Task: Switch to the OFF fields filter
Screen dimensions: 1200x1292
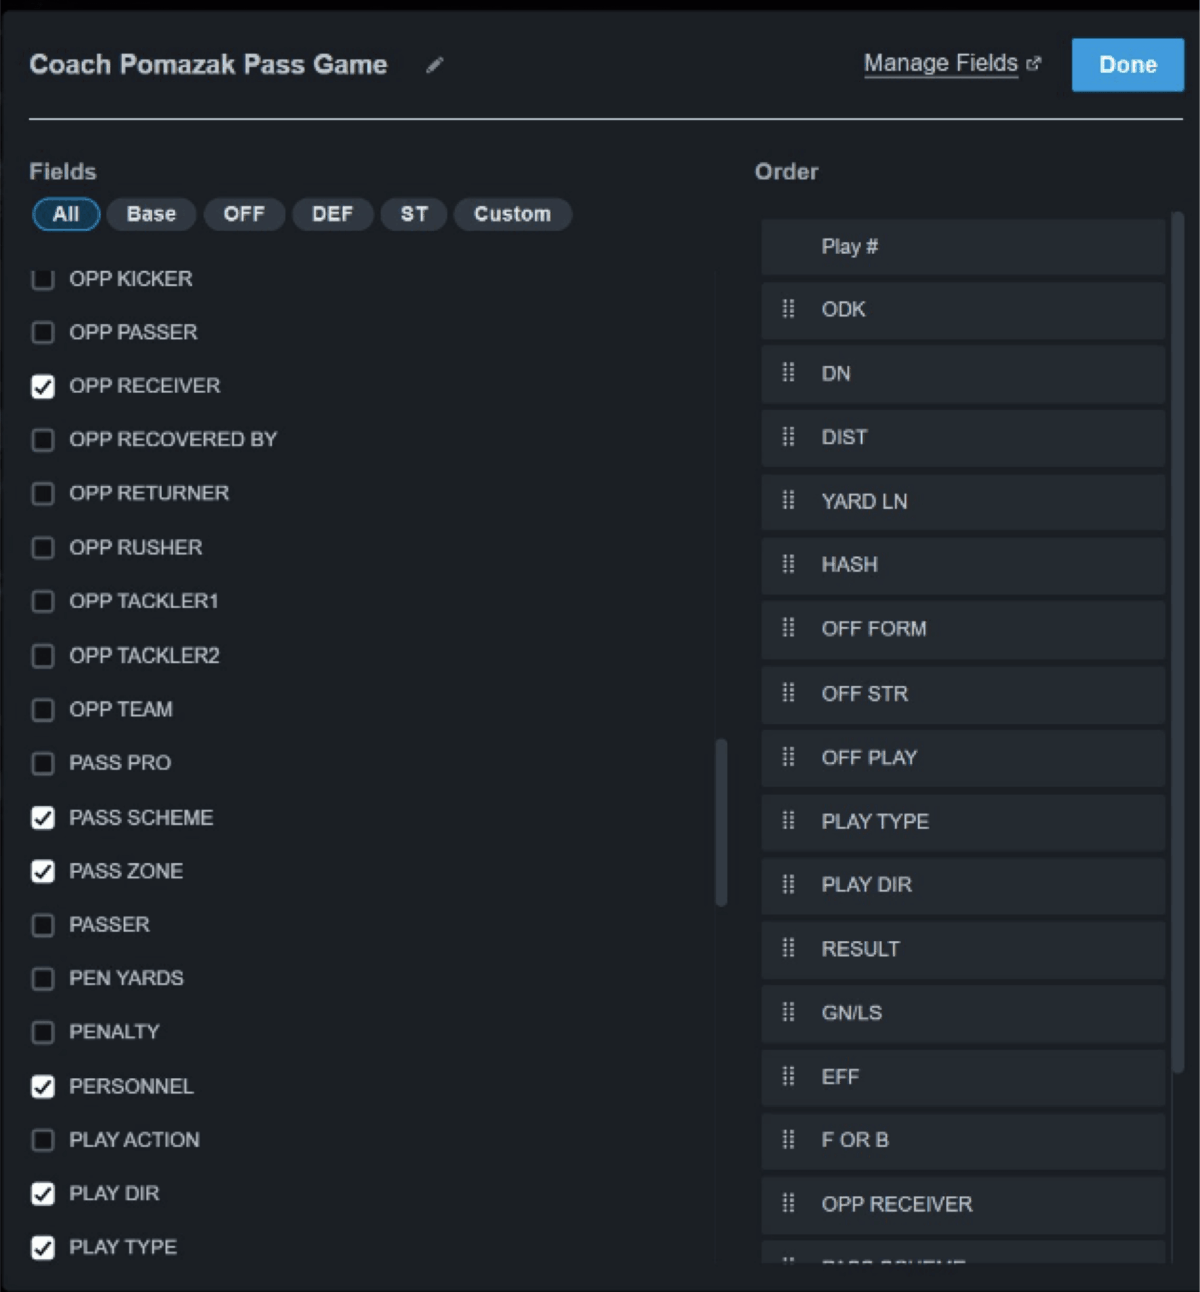Action: [244, 214]
